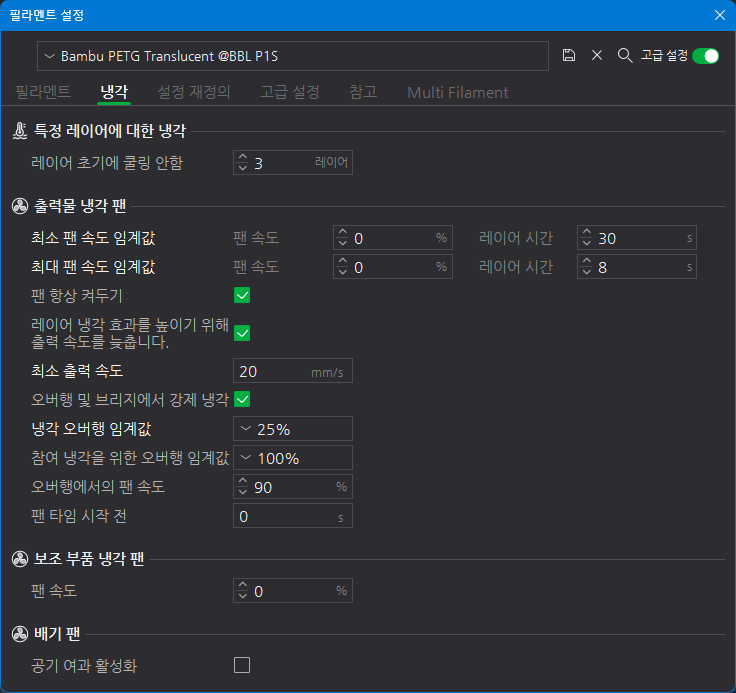Image resolution: width=736 pixels, height=693 pixels.
Task: Increase 최대 팬 속도 임계값 fan speed
Action: click(x=342, y=262)
